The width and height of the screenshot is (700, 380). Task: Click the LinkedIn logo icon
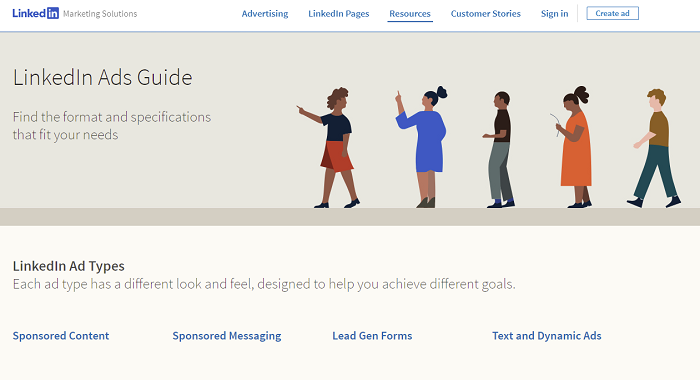click(x=36, y=13)
